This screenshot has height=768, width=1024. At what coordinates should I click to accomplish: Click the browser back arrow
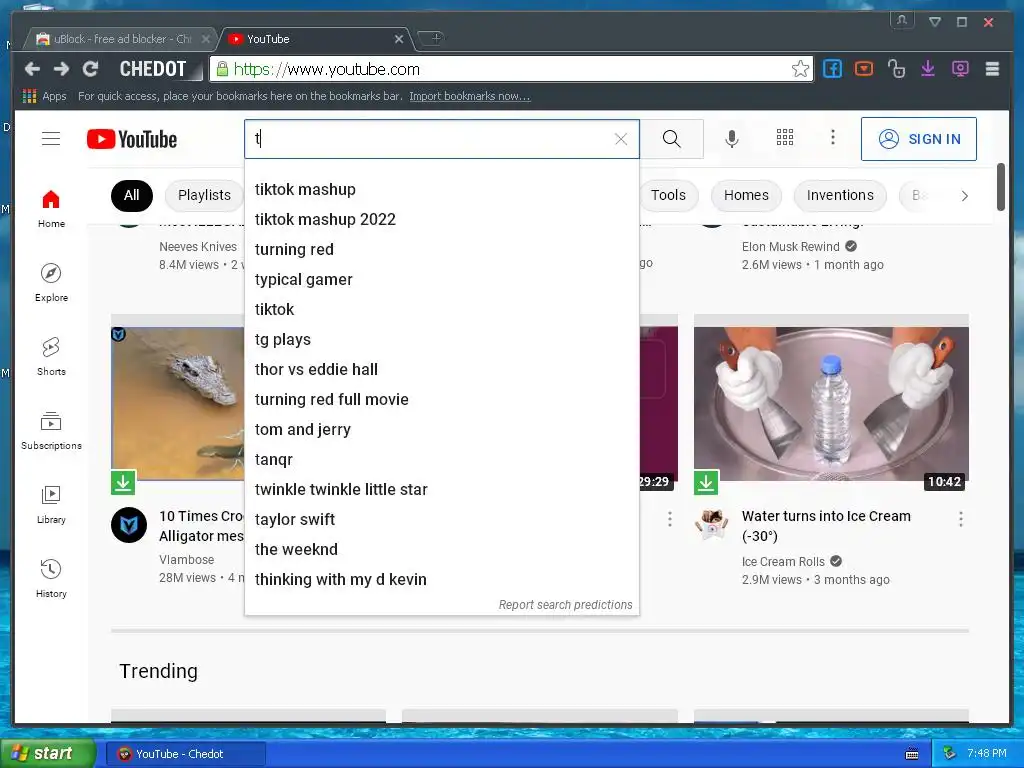pyautogui.click(x=32, y=69)
